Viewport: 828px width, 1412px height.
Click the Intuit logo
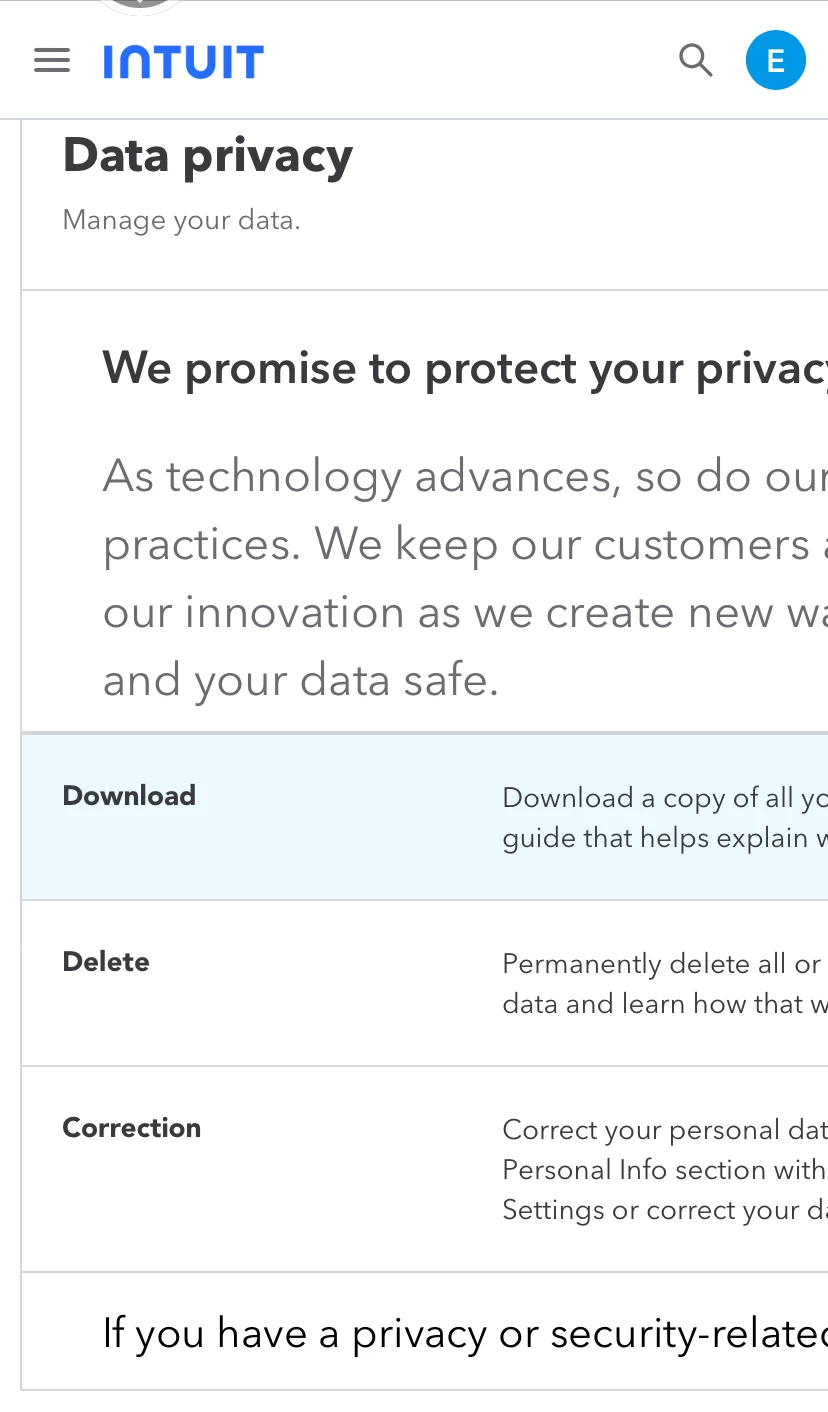point(183,62)
